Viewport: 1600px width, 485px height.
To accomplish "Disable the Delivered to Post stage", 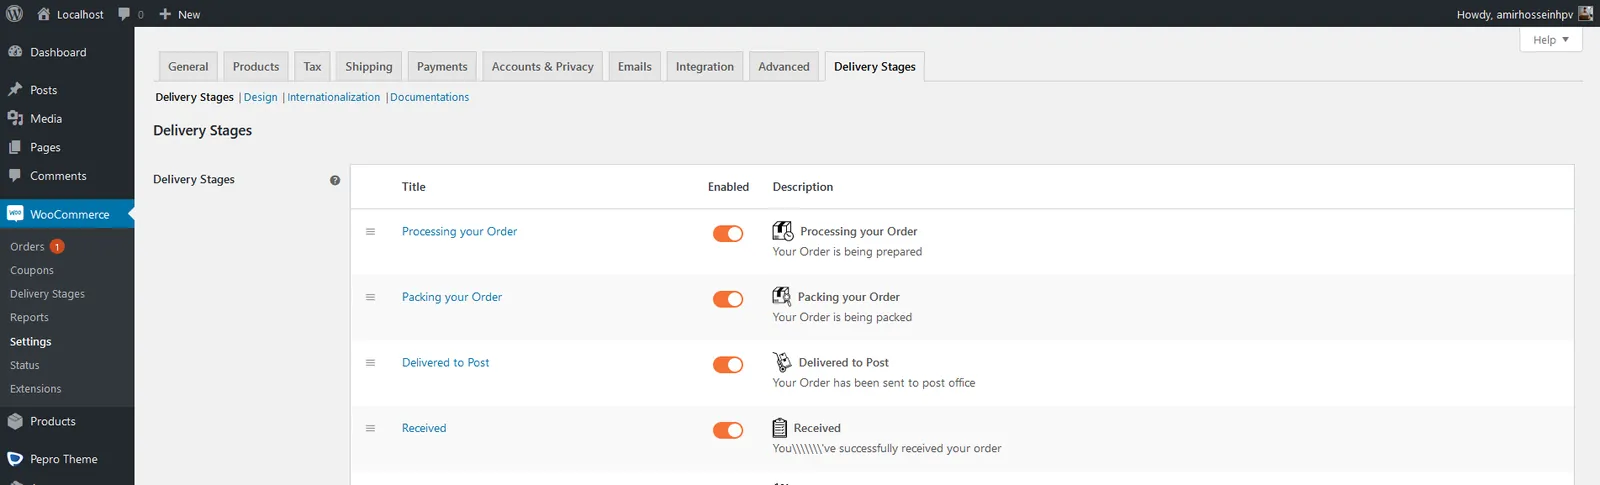I will [x=728, y=365].
